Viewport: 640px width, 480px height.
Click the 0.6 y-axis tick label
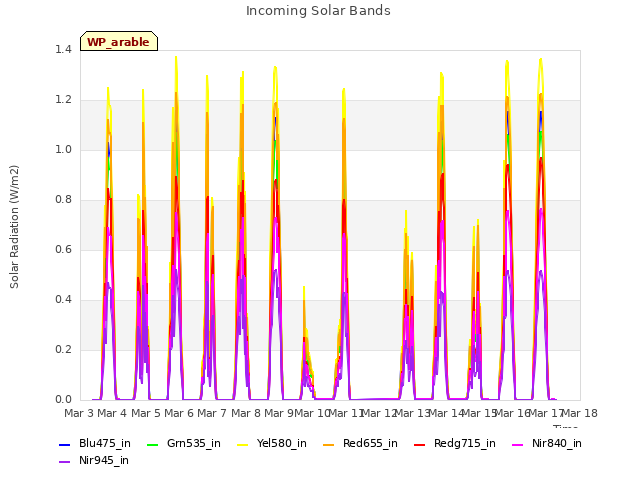[63, 250]
